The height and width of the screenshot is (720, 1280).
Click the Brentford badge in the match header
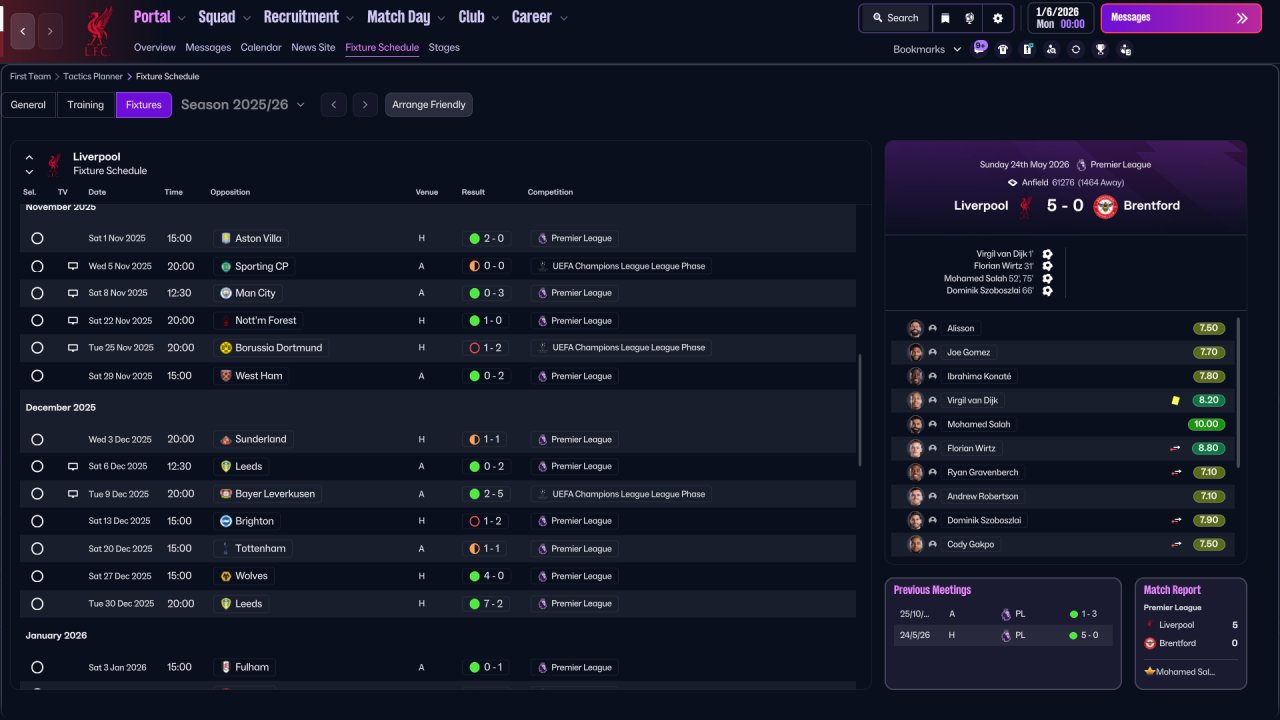coord(1105,206)
